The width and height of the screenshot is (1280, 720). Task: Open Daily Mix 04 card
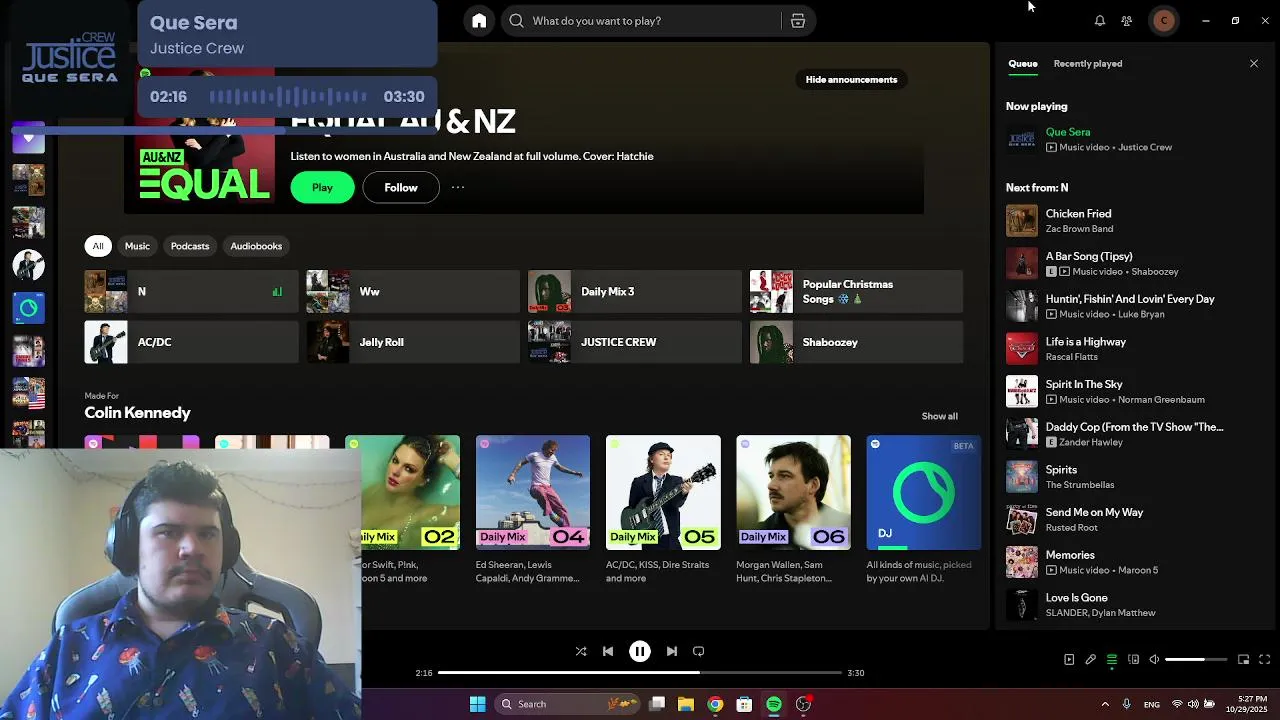coord(533,510)
